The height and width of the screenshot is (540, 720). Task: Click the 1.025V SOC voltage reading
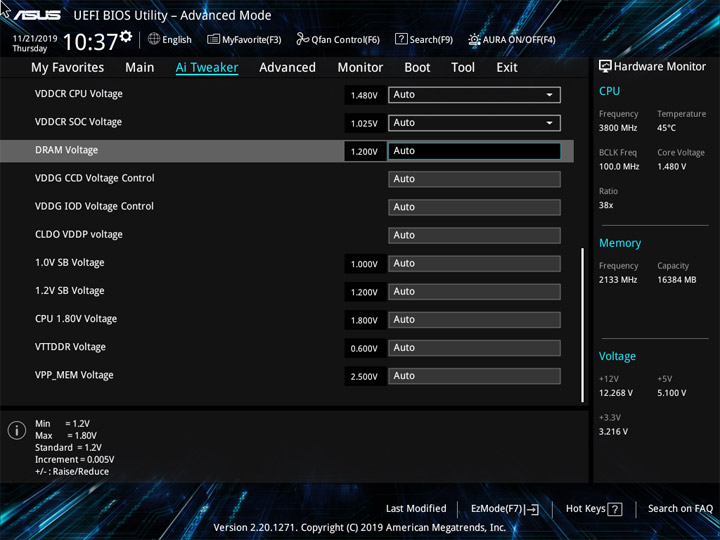pos(364,124)
